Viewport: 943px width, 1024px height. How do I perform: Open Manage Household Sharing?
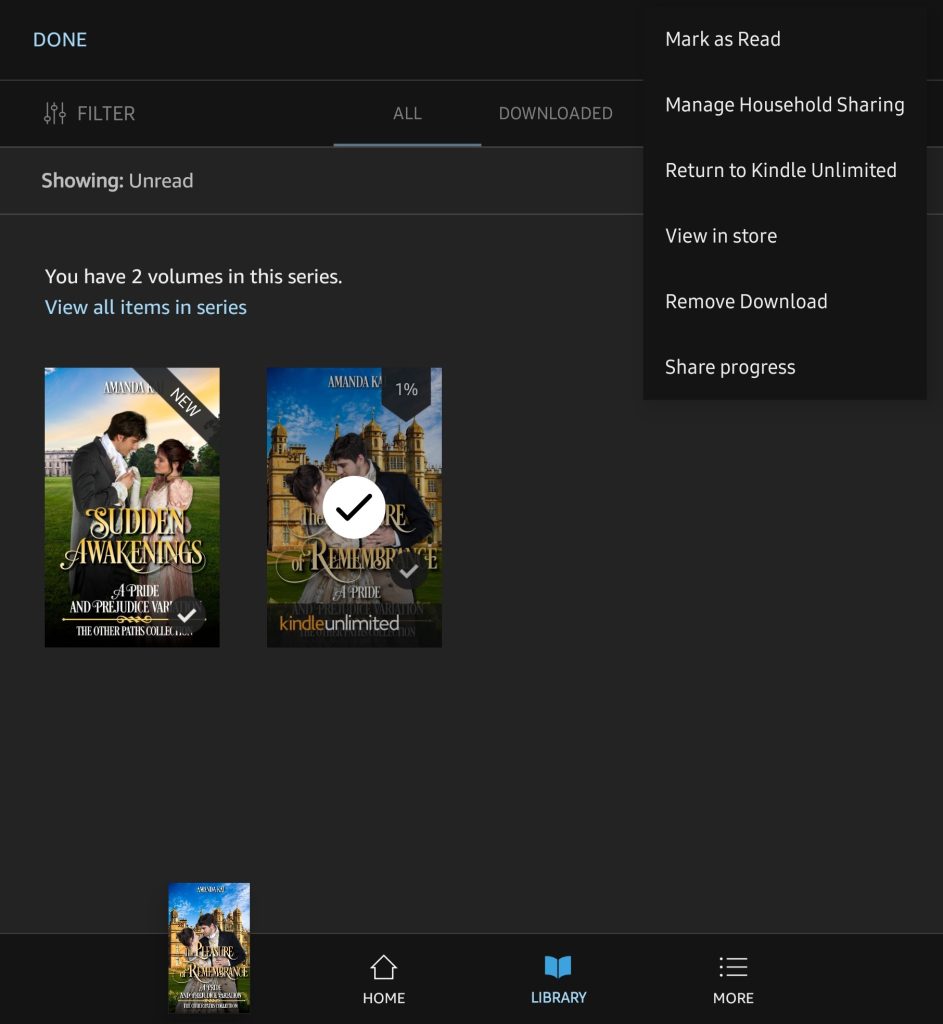click(784, 105)
